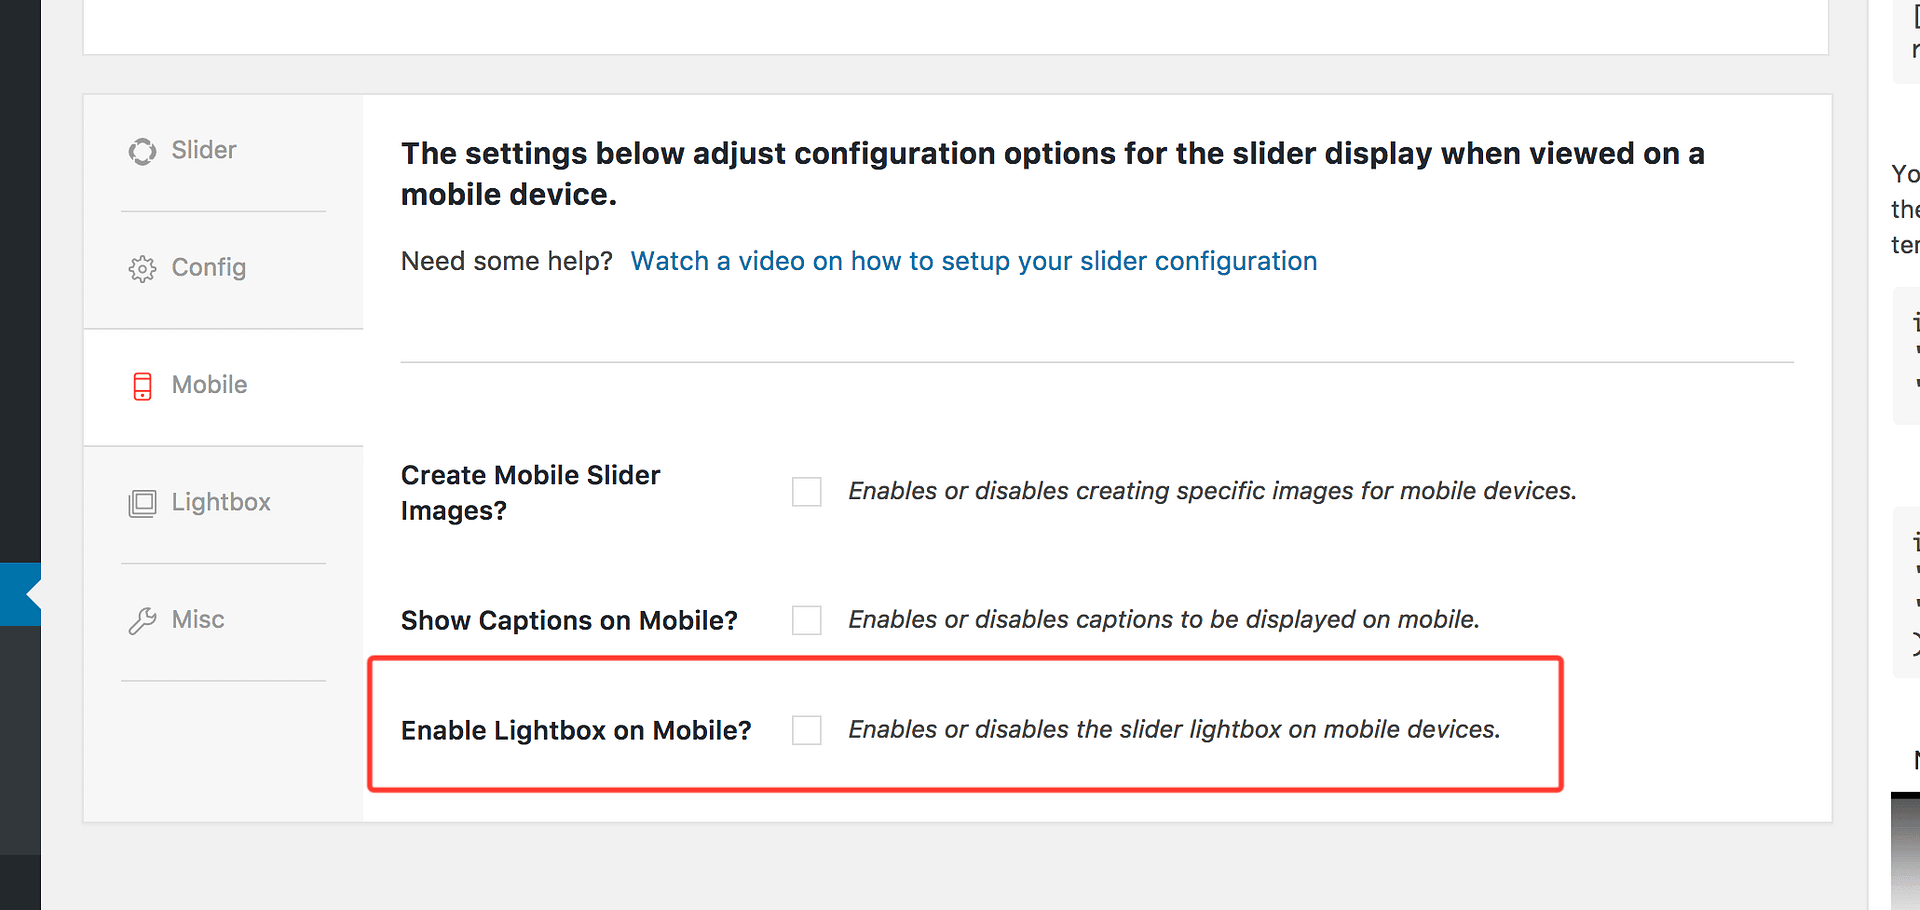Check Enable Lightbox on Mobile checkbox

coord(806,730)
